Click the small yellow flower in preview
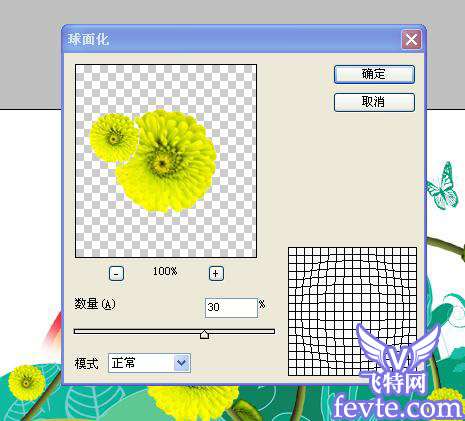465x421 pixels. coord(114,137)
